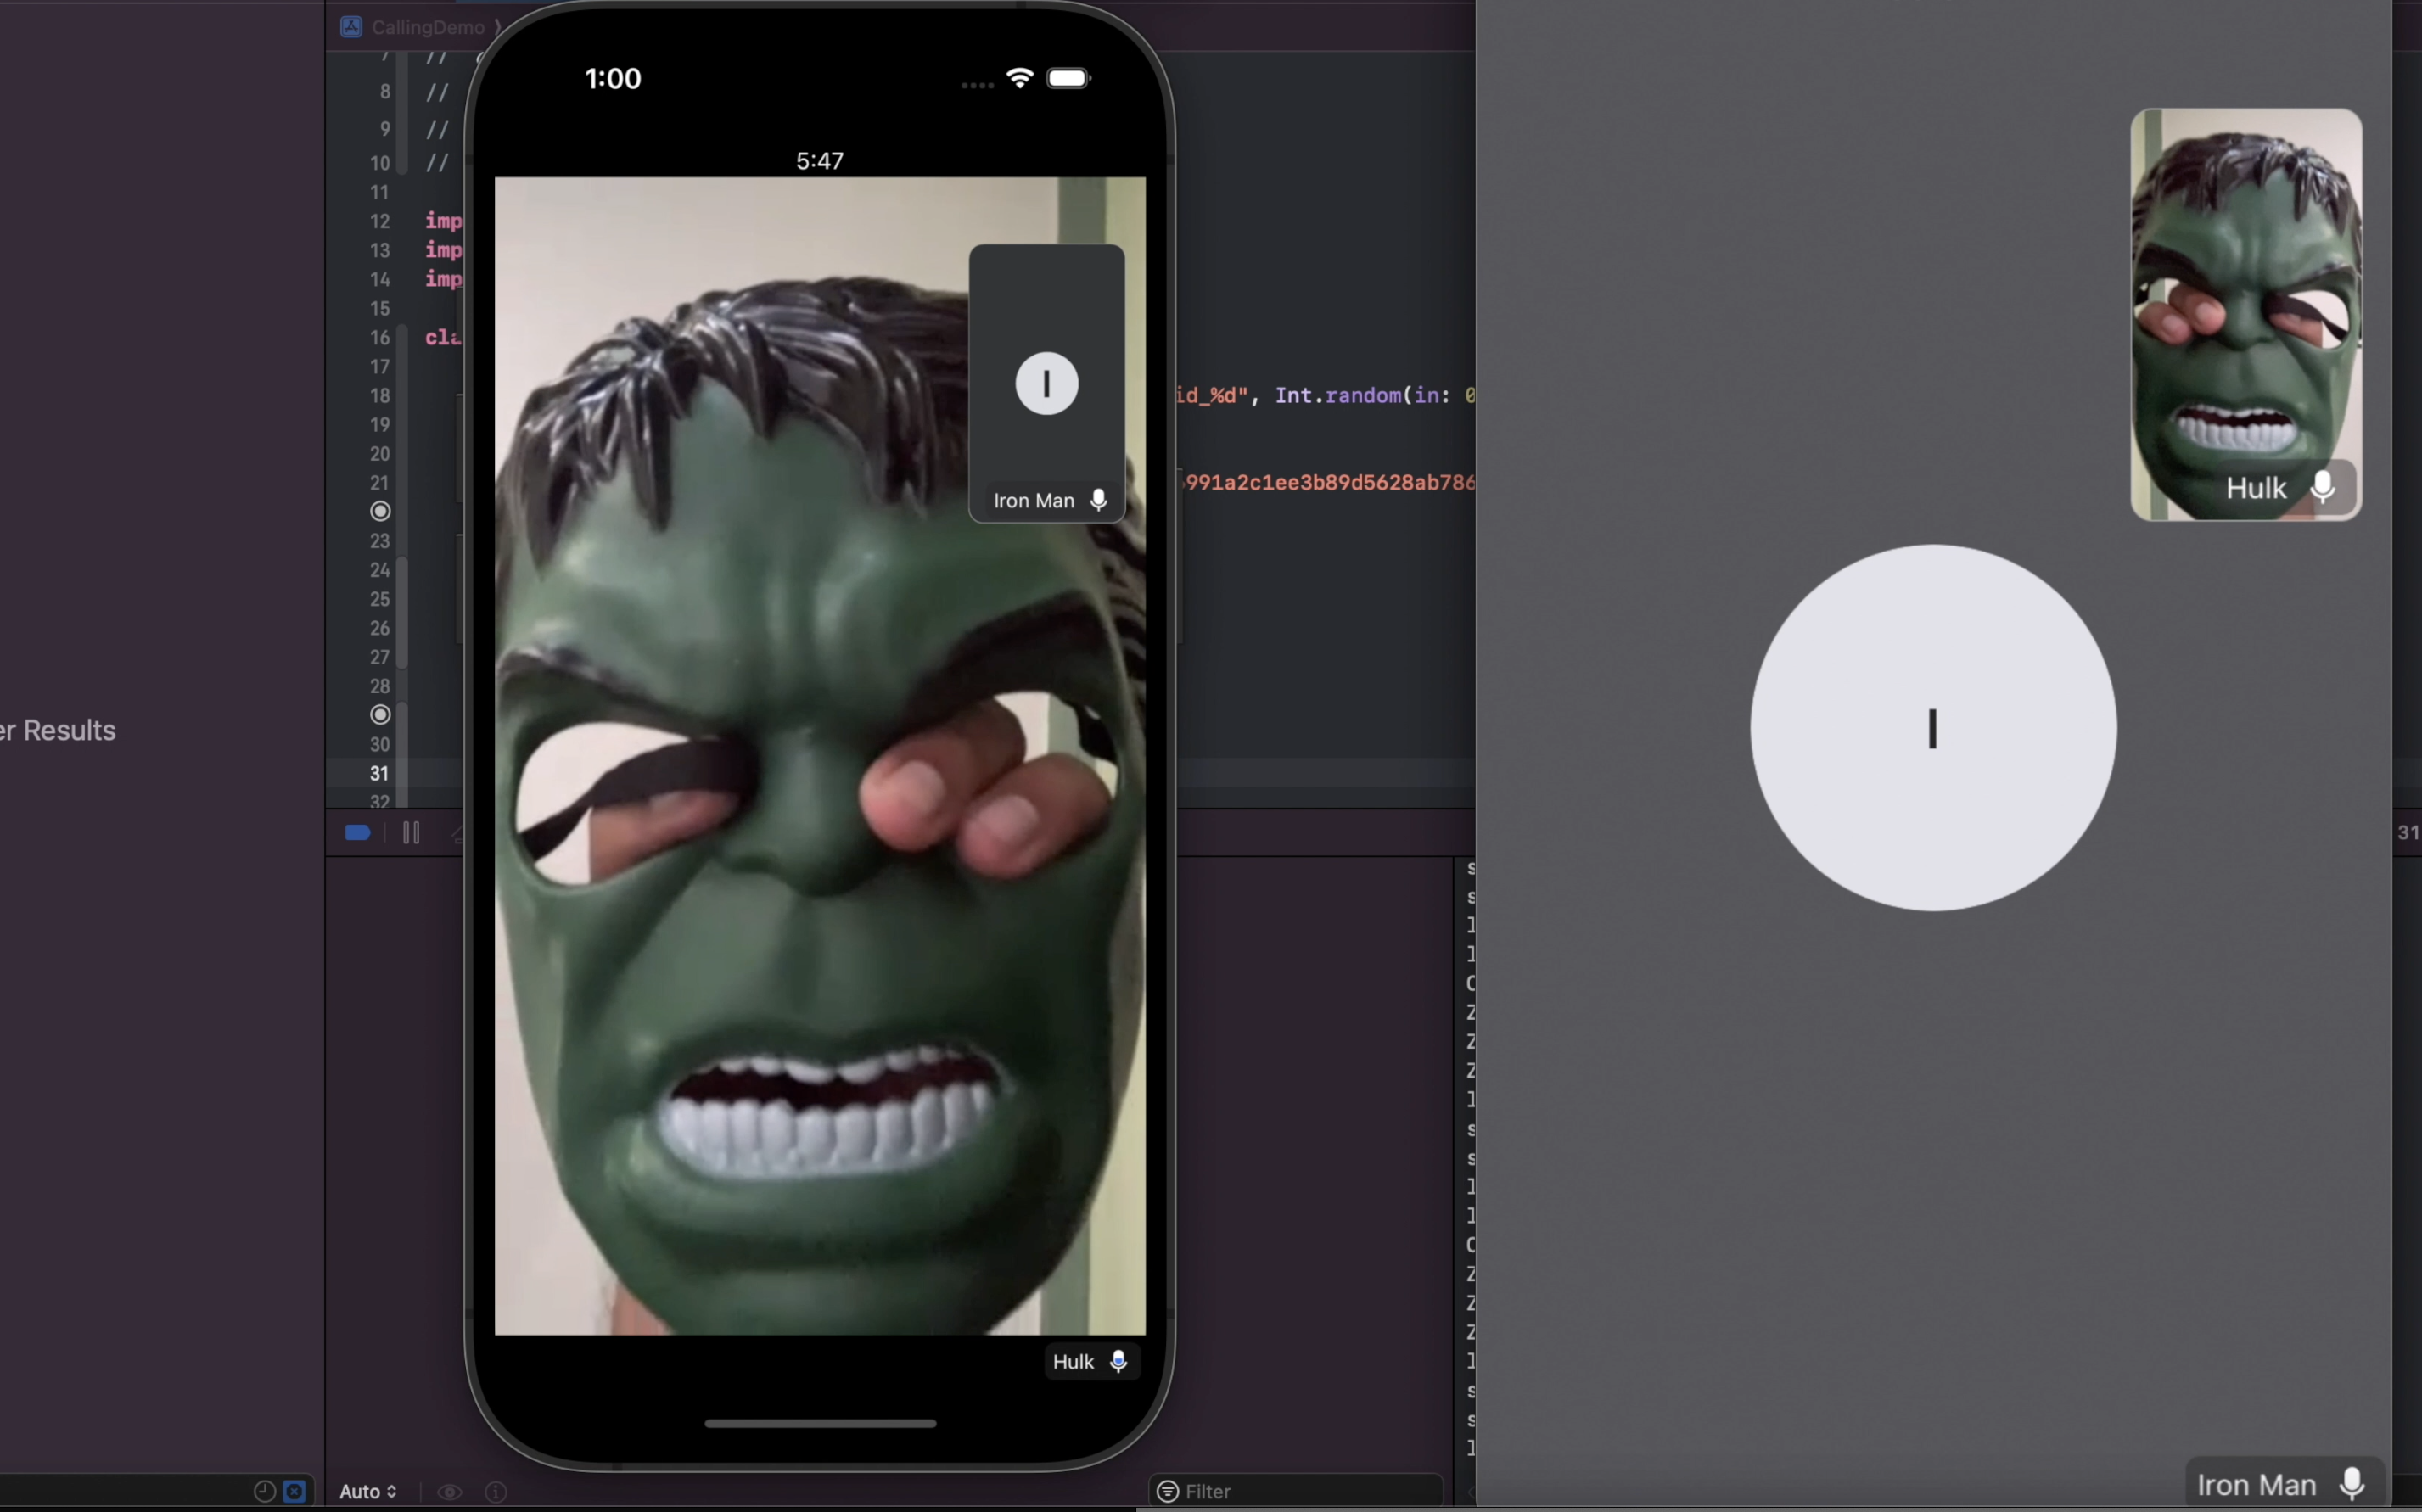Image resolution: width=2422 pixels, height=1512 pixels.
Task: Click the Hulk microphone icon on phone
Action: click(x=1119, y=1361)
